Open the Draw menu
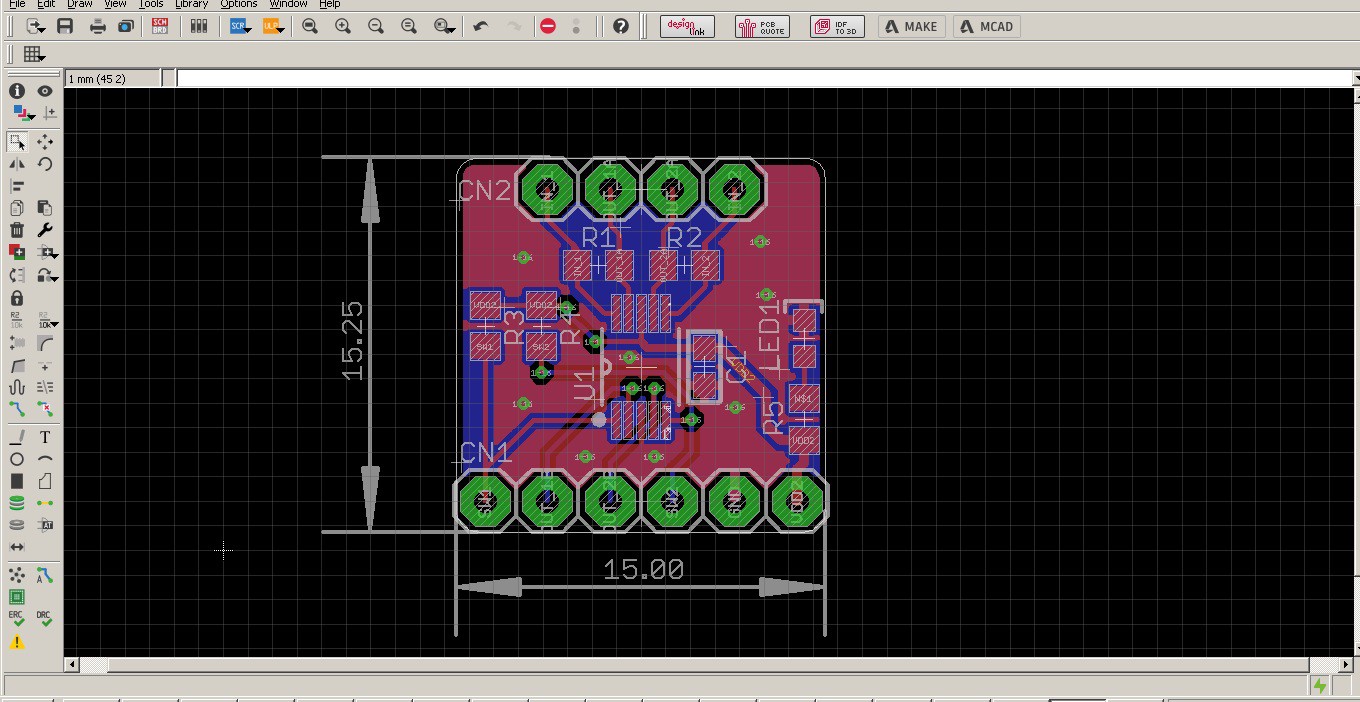This screenshot has width=1360, height=702. tap(80, 4)
